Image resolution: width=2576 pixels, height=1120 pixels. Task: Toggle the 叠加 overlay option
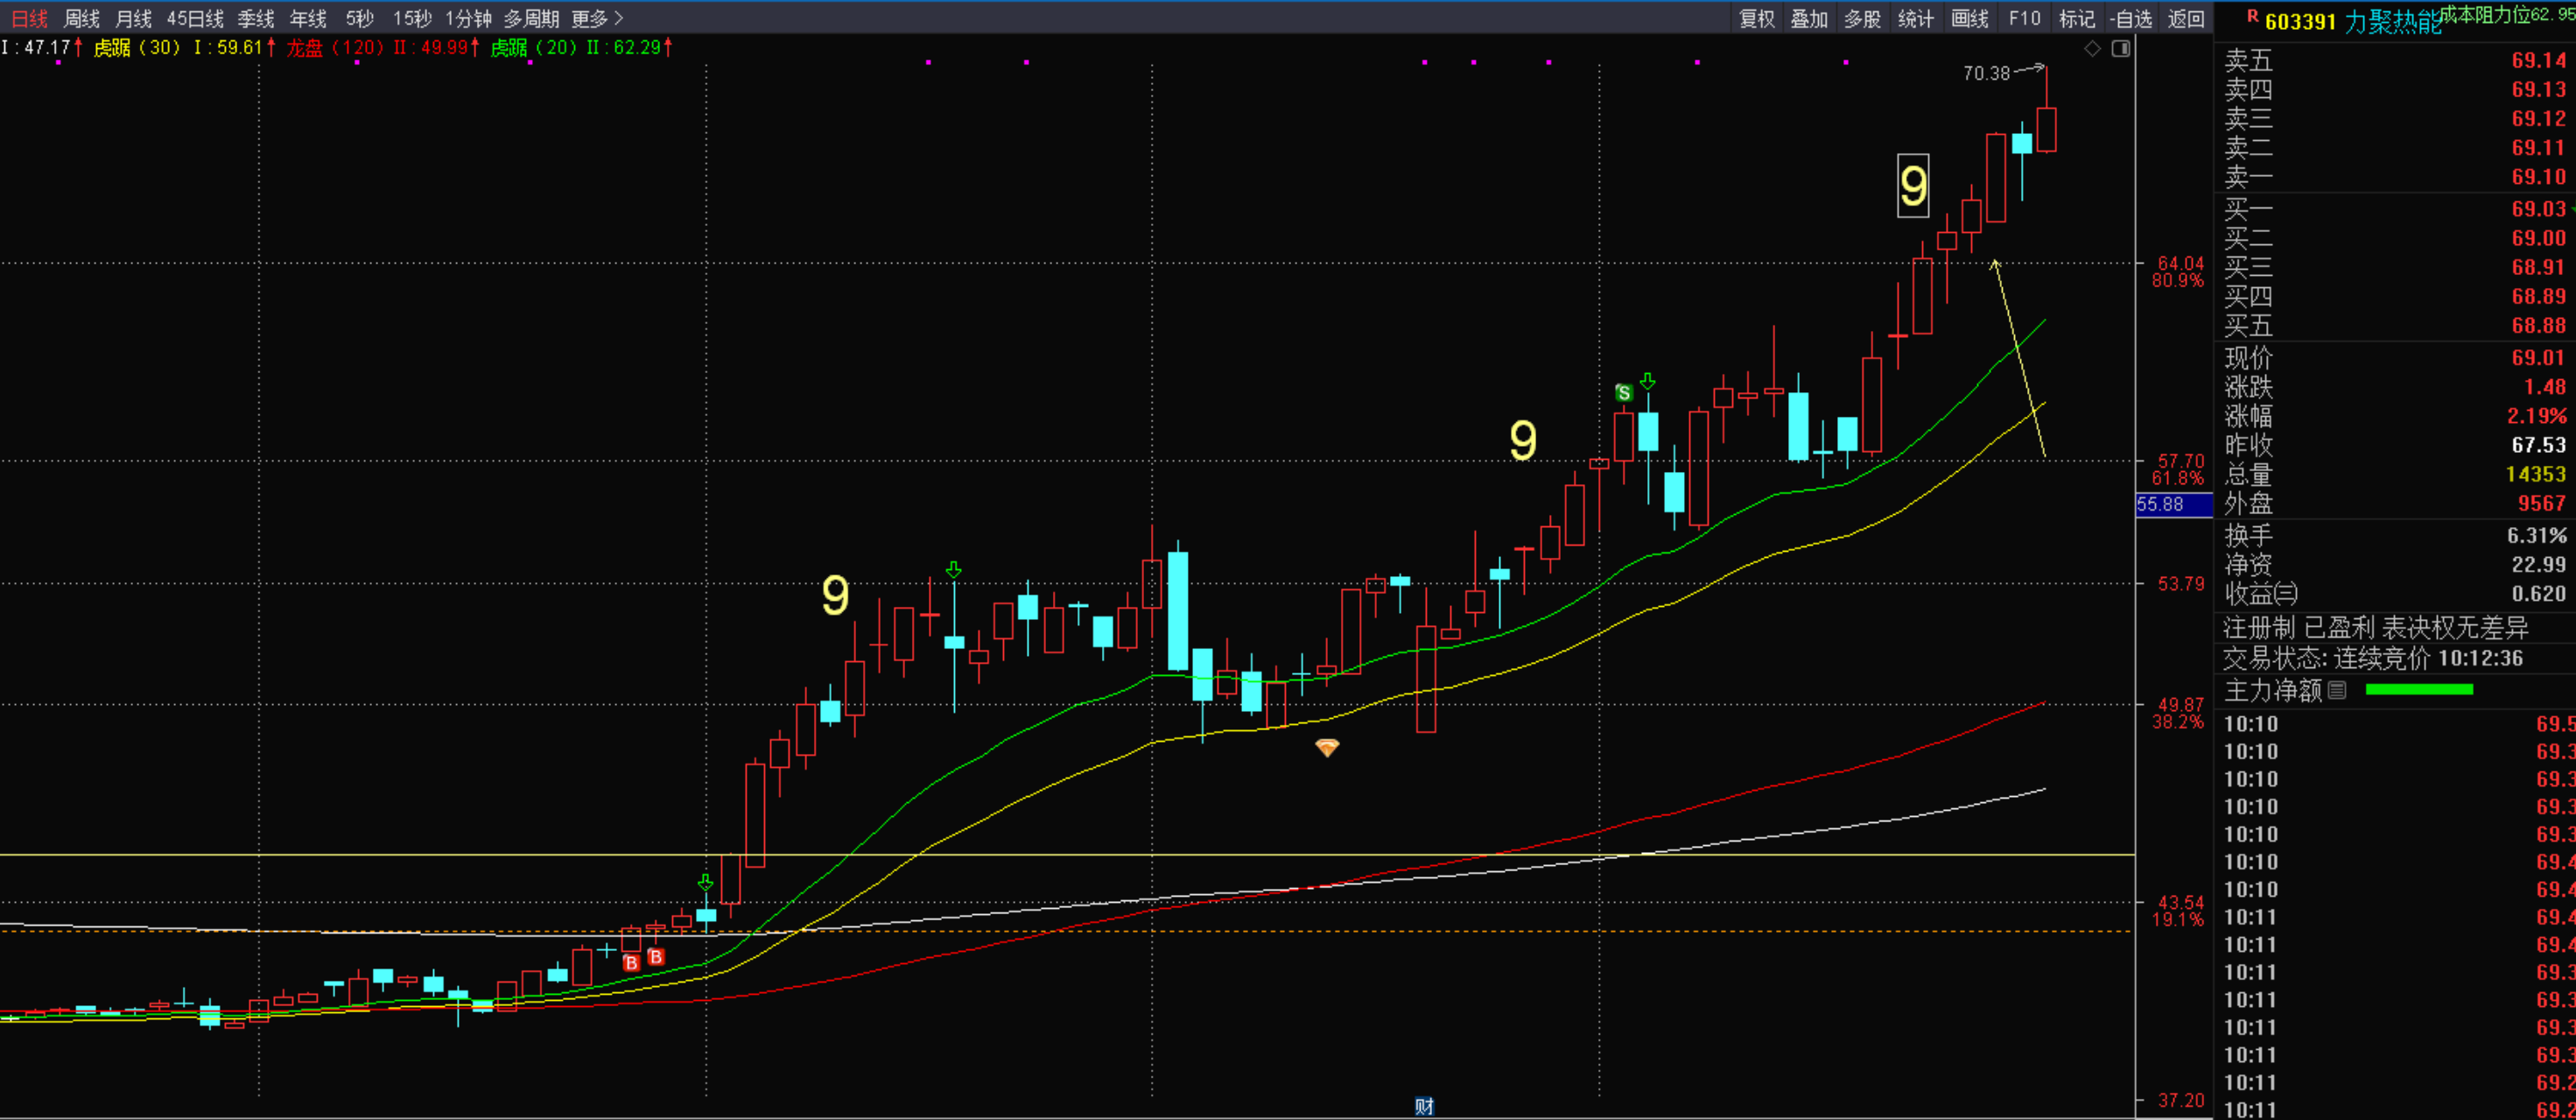[1809, 18]
